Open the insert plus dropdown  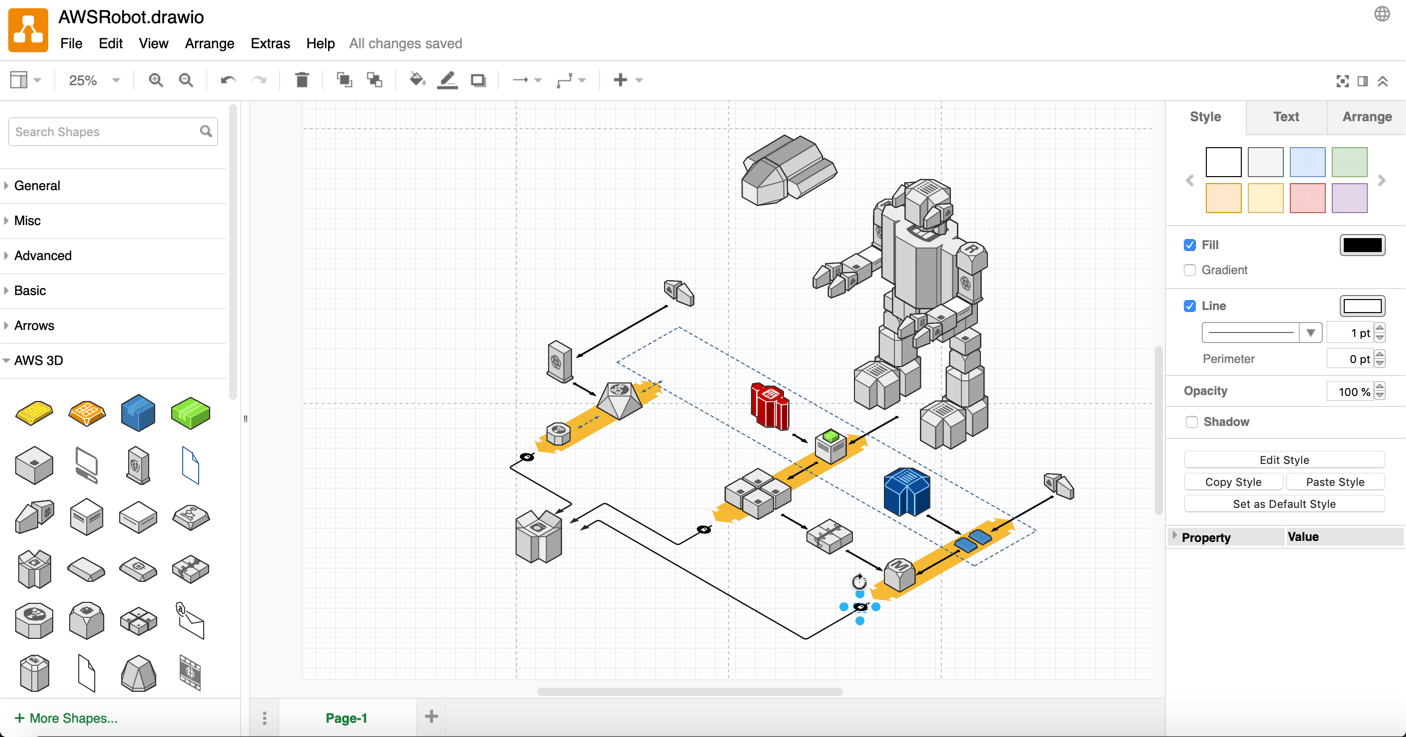tap(627, 80)
